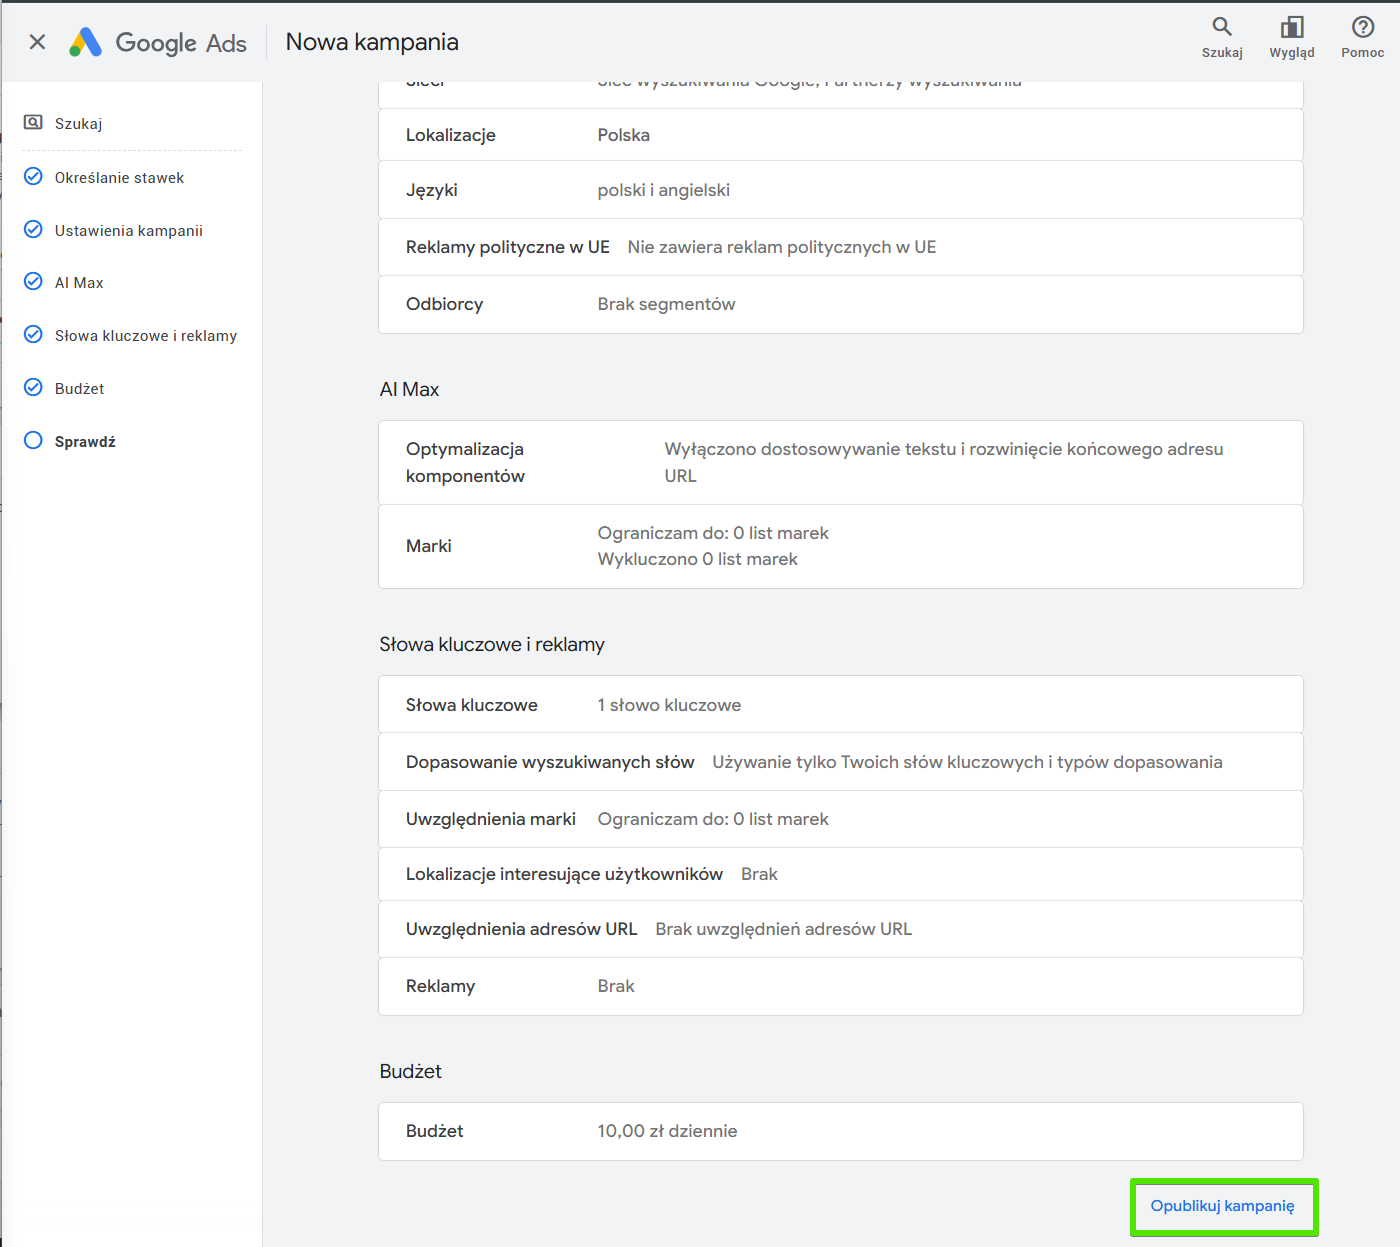Click the Reklamy polityczne w UE row

click(840, 247)
